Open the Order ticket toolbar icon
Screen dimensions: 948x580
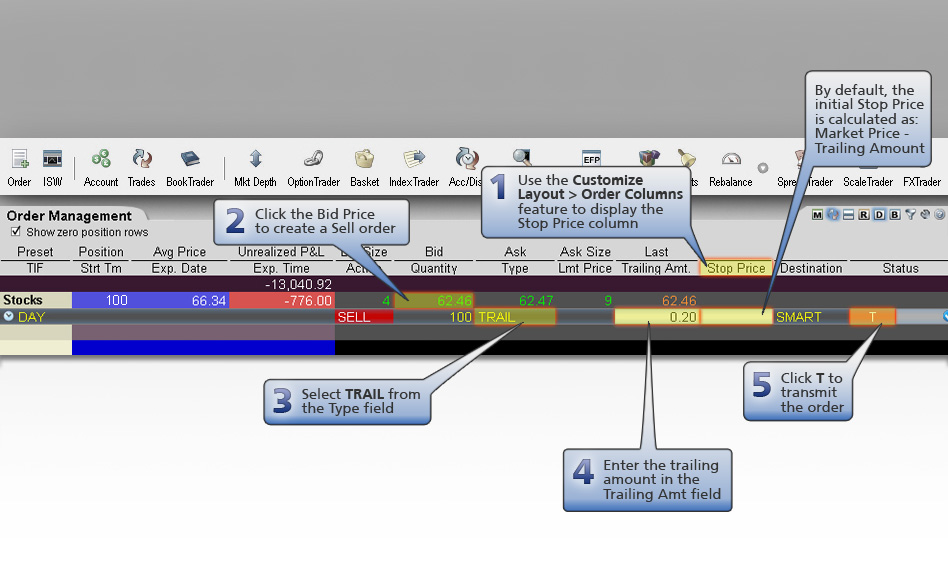click(19, 159)
